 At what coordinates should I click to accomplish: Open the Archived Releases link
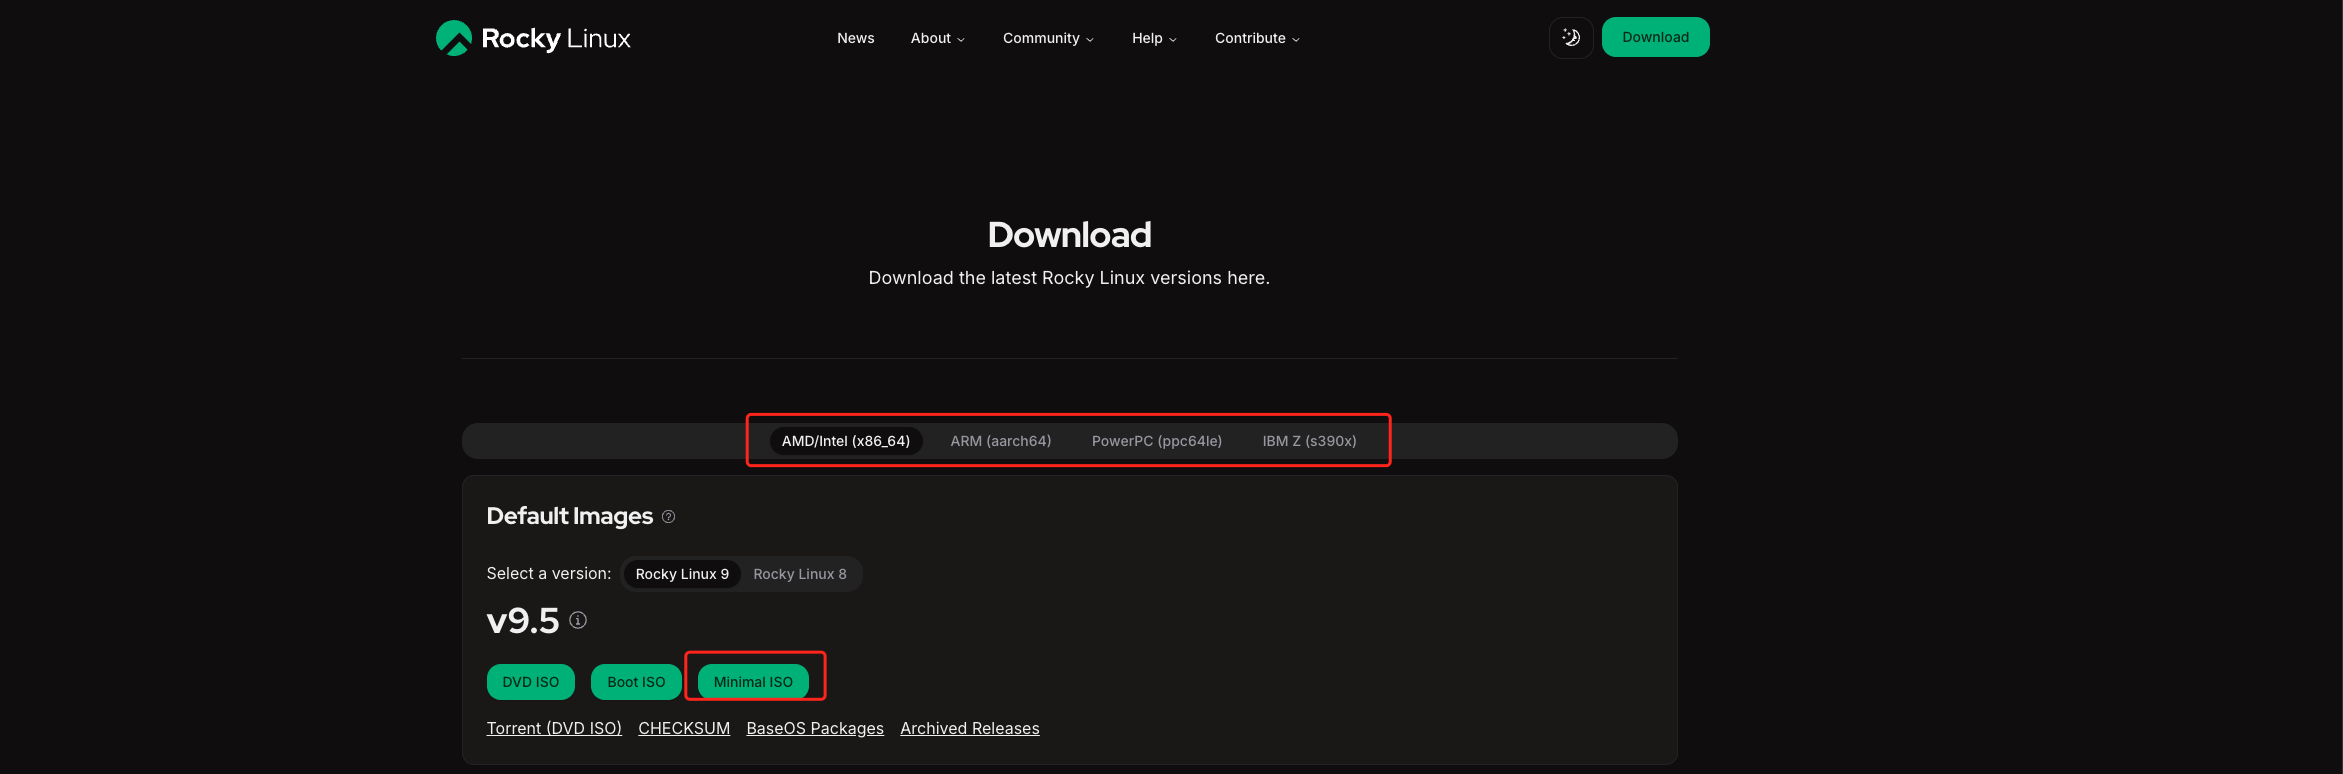(x=970, y=728)
